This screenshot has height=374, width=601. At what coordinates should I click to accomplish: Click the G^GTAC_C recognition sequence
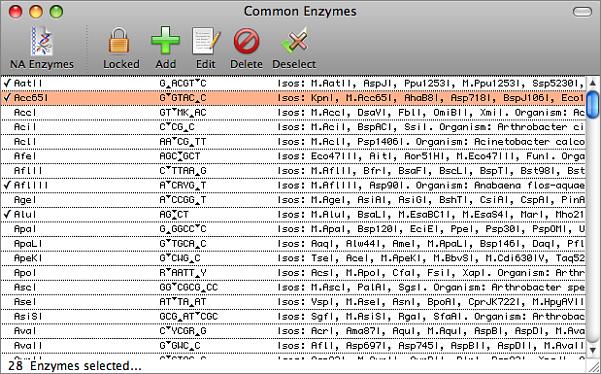pos(183,98)
